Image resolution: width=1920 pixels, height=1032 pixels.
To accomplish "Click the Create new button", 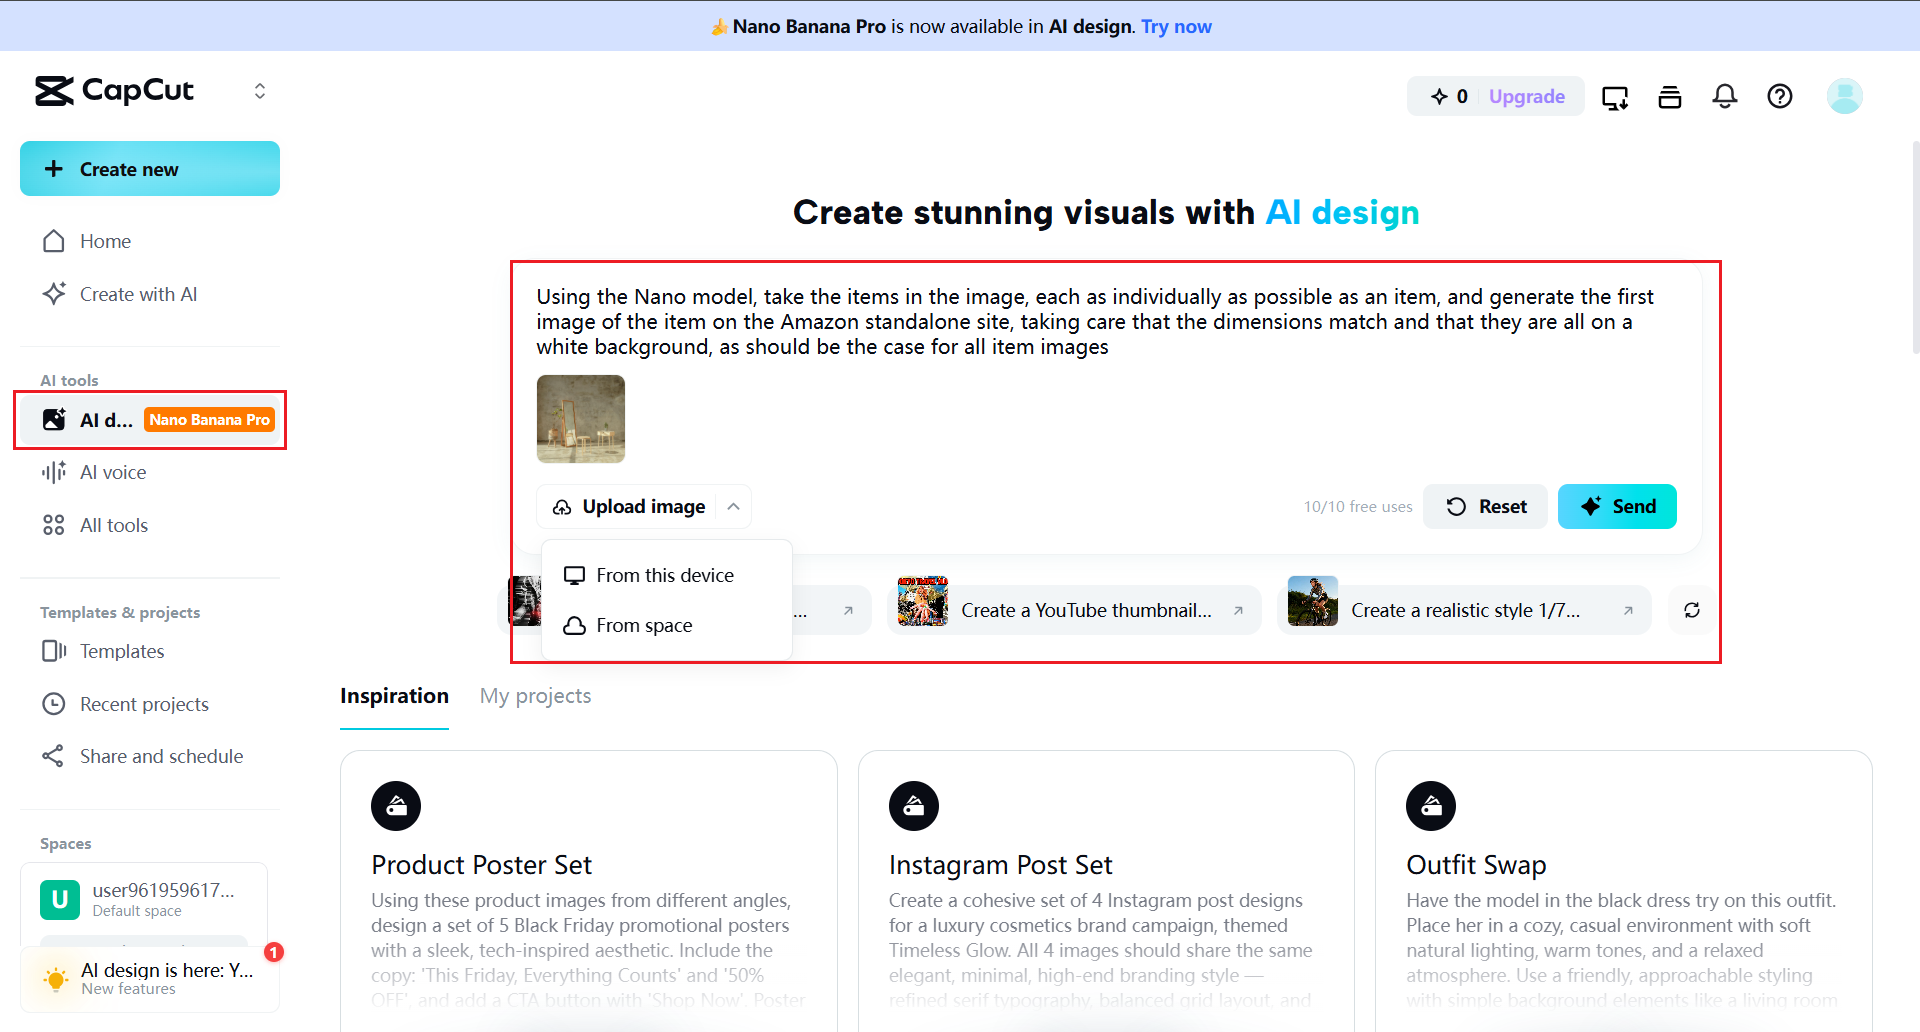I will coord(150,169).
